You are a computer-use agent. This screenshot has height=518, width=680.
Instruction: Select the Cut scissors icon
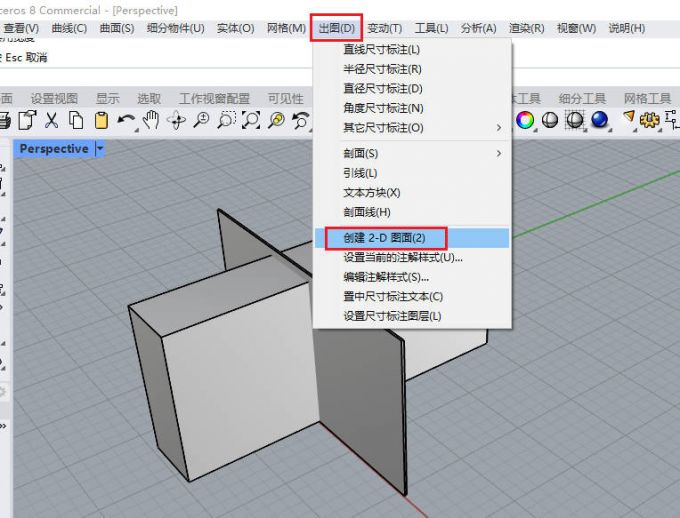[x=52, y=120]
